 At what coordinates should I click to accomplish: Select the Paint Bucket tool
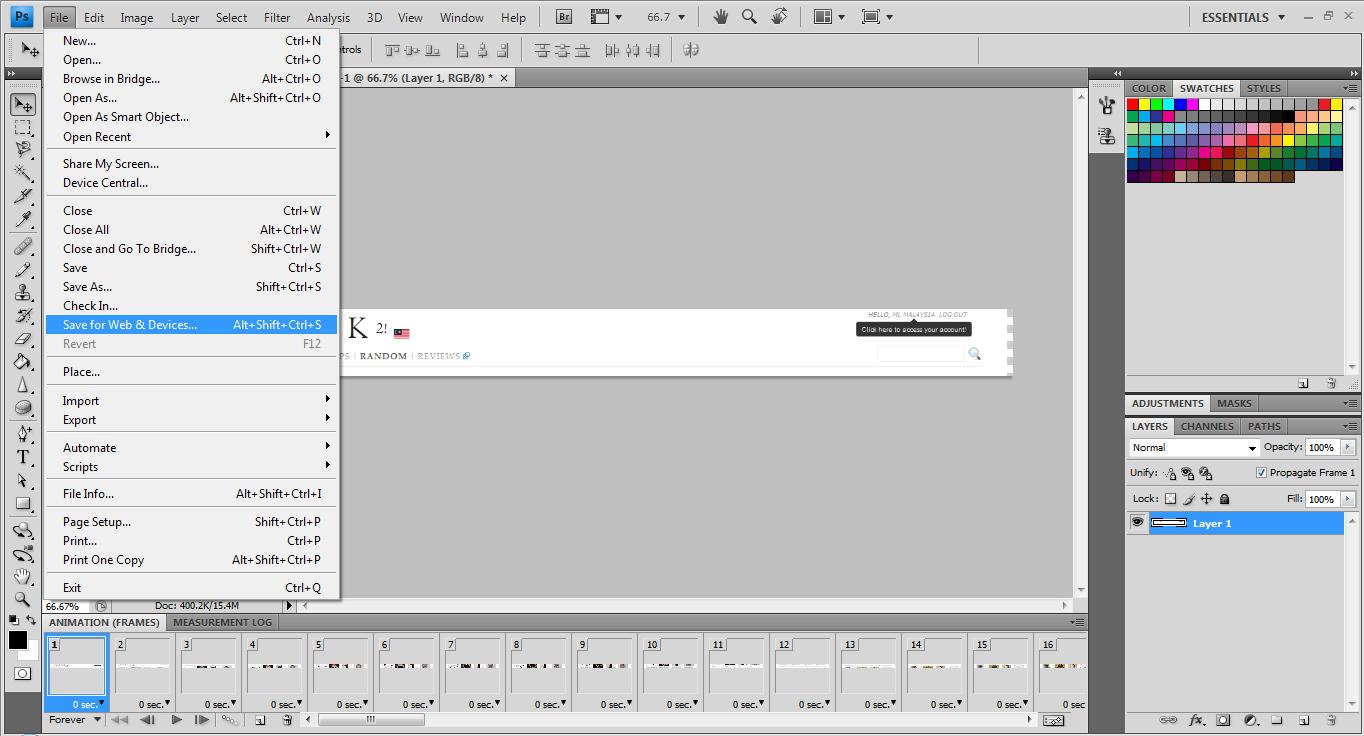click(x=23, y=362)
